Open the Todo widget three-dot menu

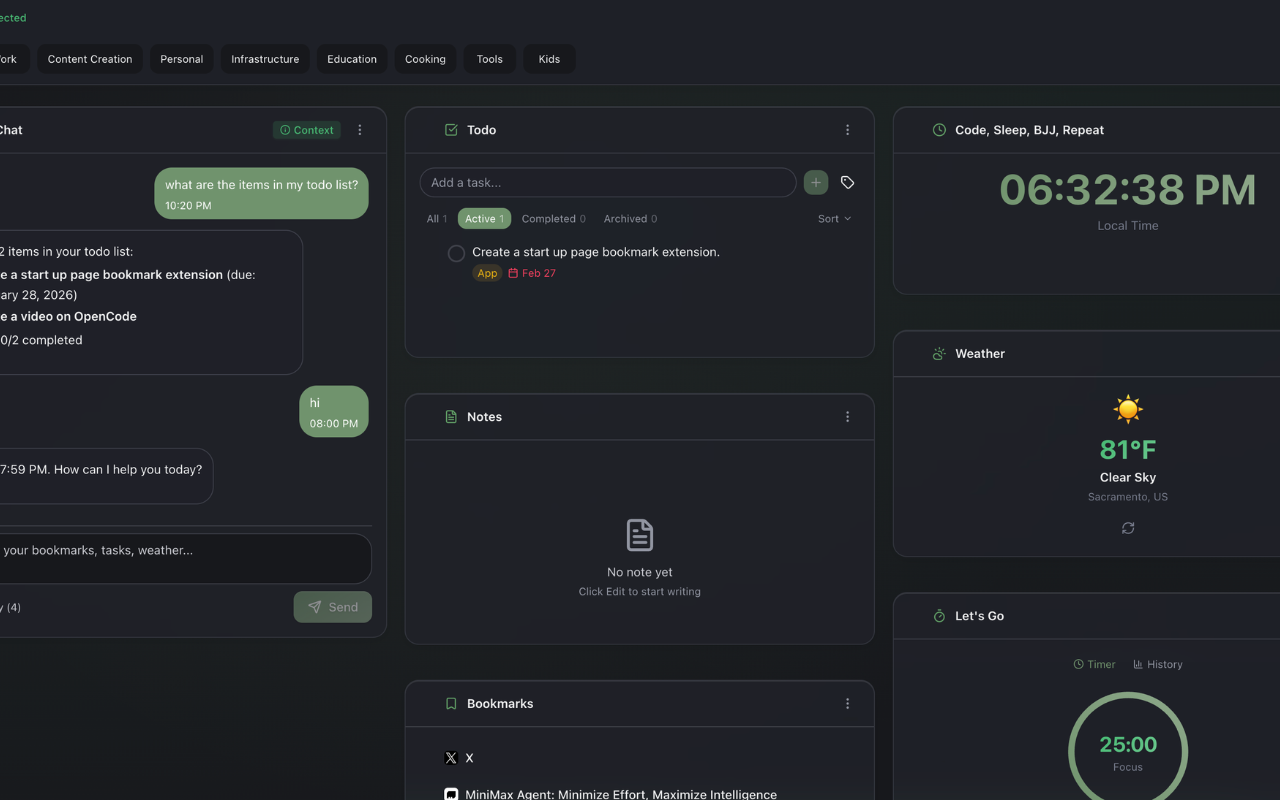click(847, 129)
